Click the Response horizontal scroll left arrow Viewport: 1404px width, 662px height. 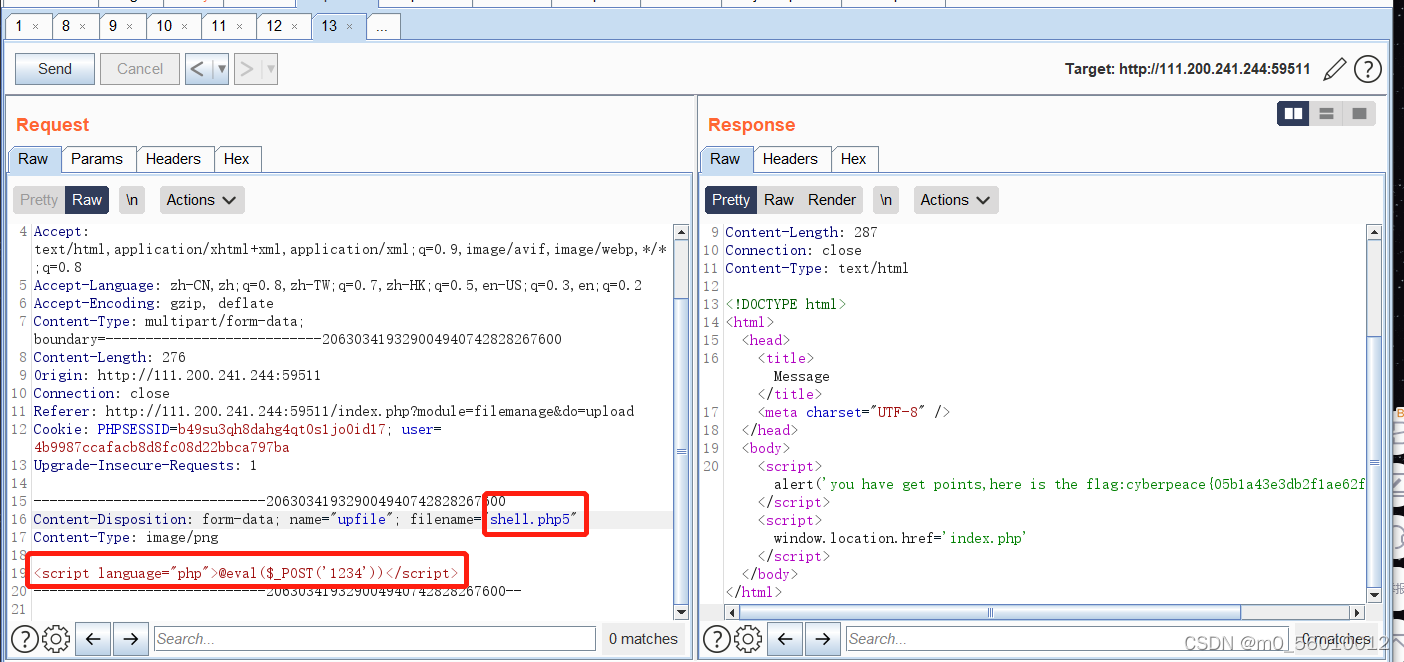732,612
